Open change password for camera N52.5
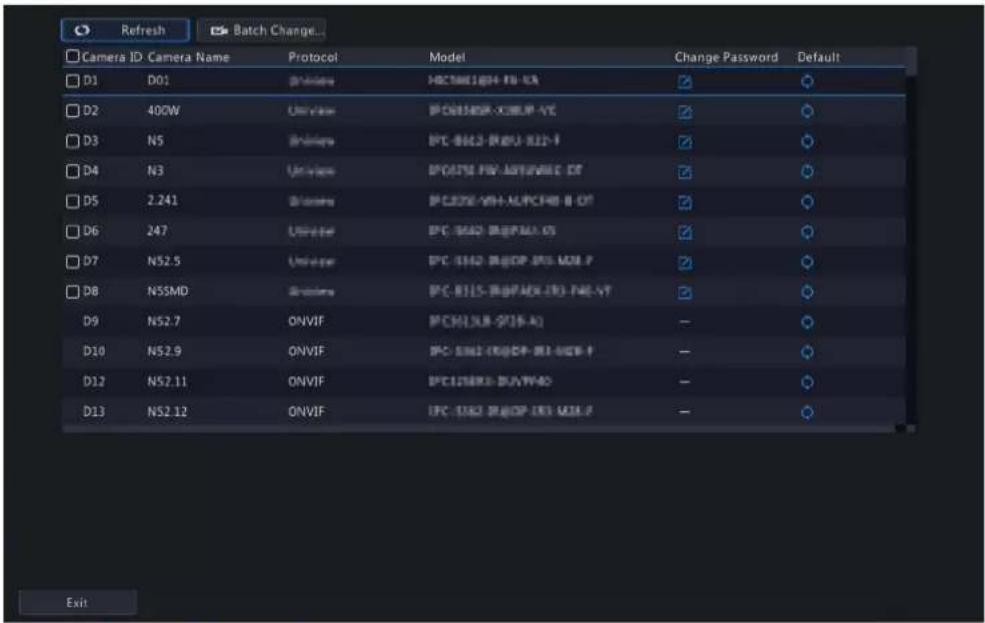Image resolution: width=985 pixels, height=623 pixels. point(685,263)
